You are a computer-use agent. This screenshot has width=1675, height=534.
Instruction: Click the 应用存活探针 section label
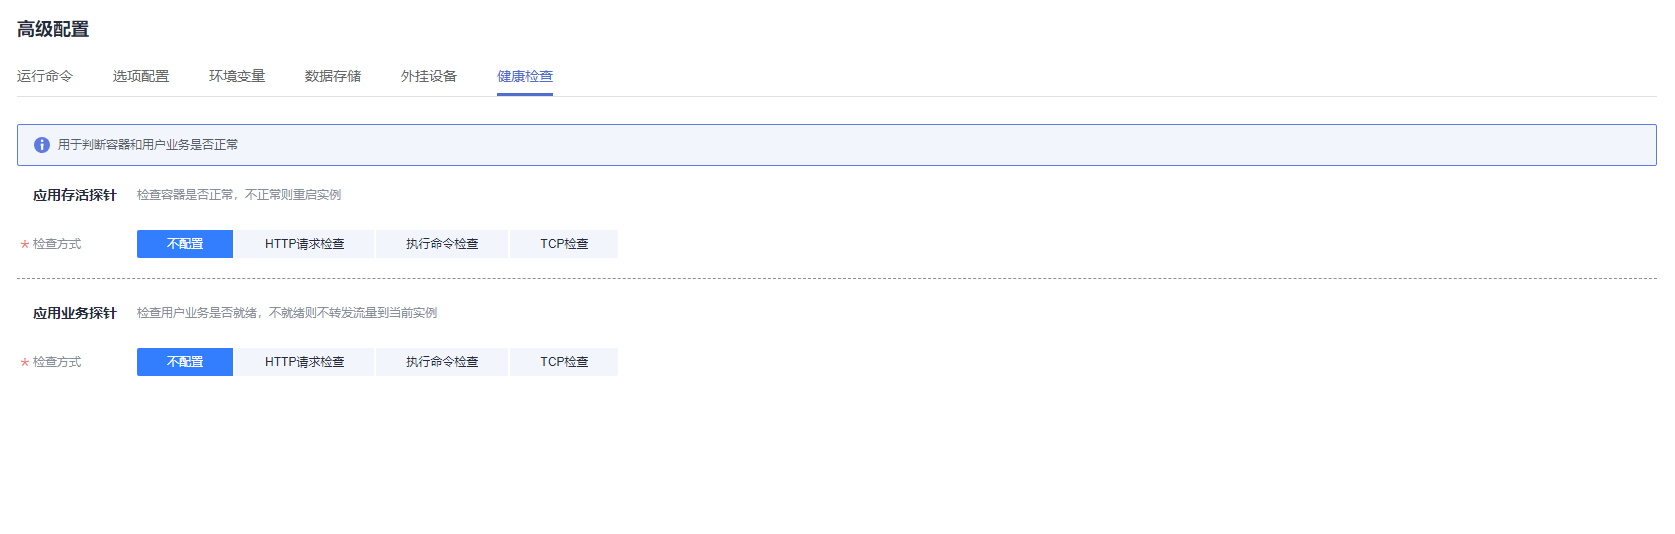click(x=75, y=195)
